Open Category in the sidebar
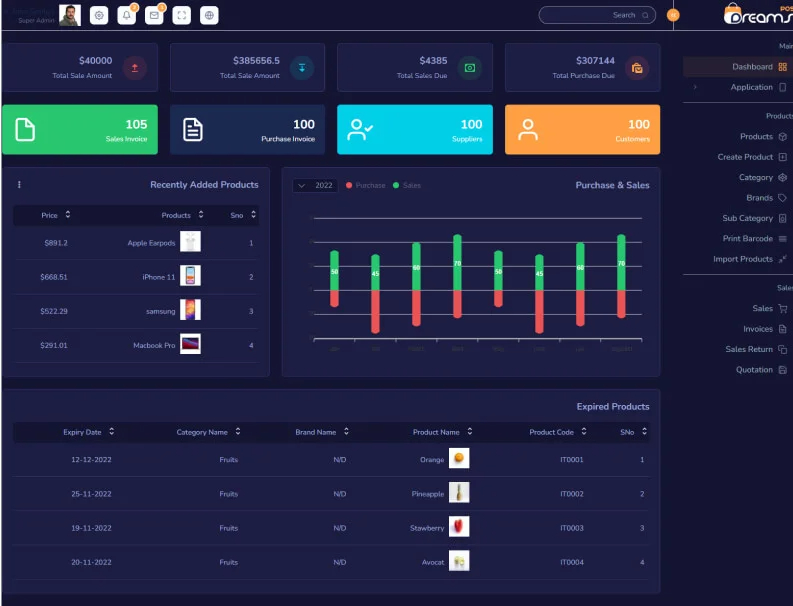 point(756,177)
